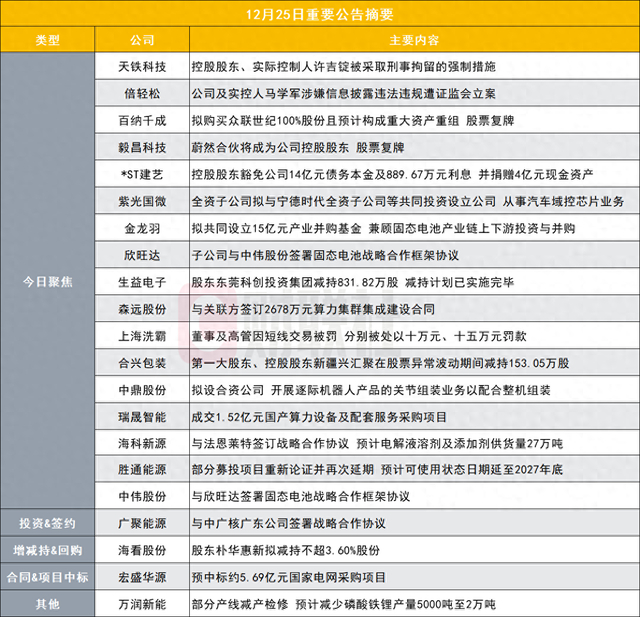Screen dimensions: 640x617
Task: Click the 蔚然合伙将成为控股股东 announcement text
Action: [x=298, y=147]
